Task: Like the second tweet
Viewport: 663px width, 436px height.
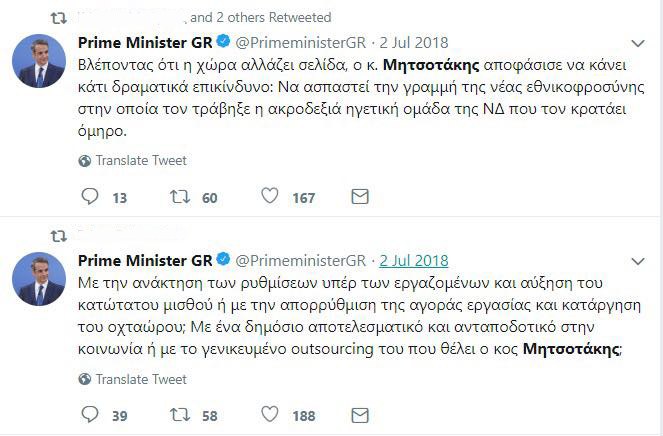Action: (269, 415)
